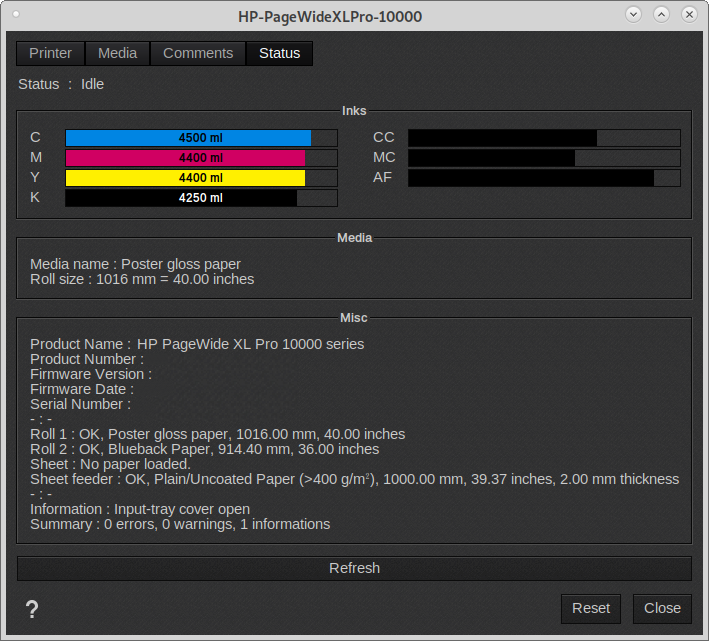Screen dimensions: 709x641
Task: Click the yellow ink level bar
Action: [201, 178]
